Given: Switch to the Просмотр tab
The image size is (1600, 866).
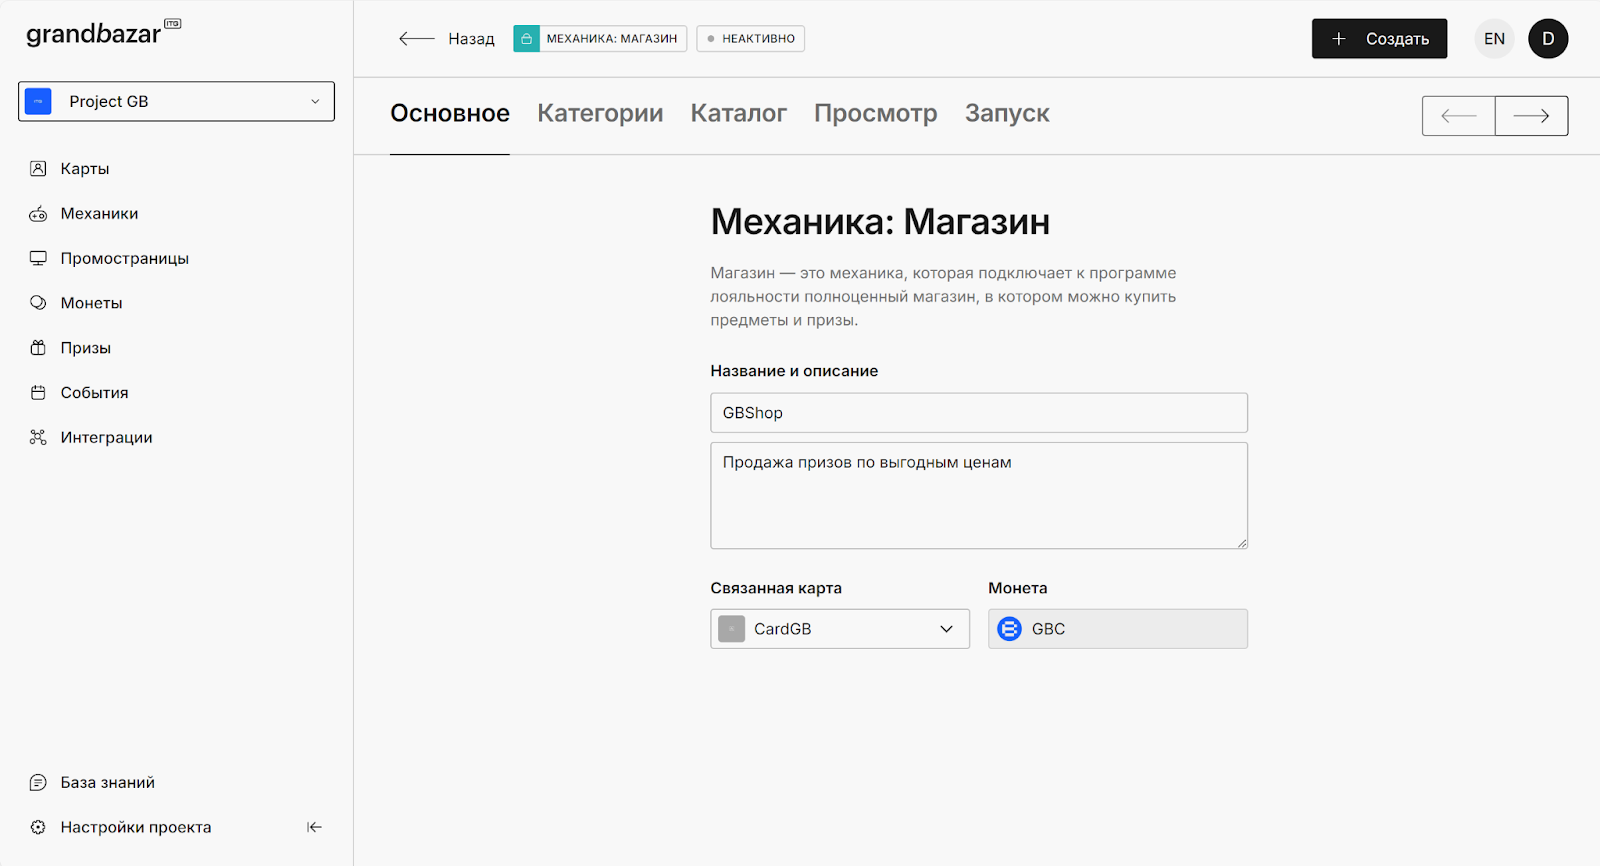Looking at the screenshot, I should [x=876, y=114].
